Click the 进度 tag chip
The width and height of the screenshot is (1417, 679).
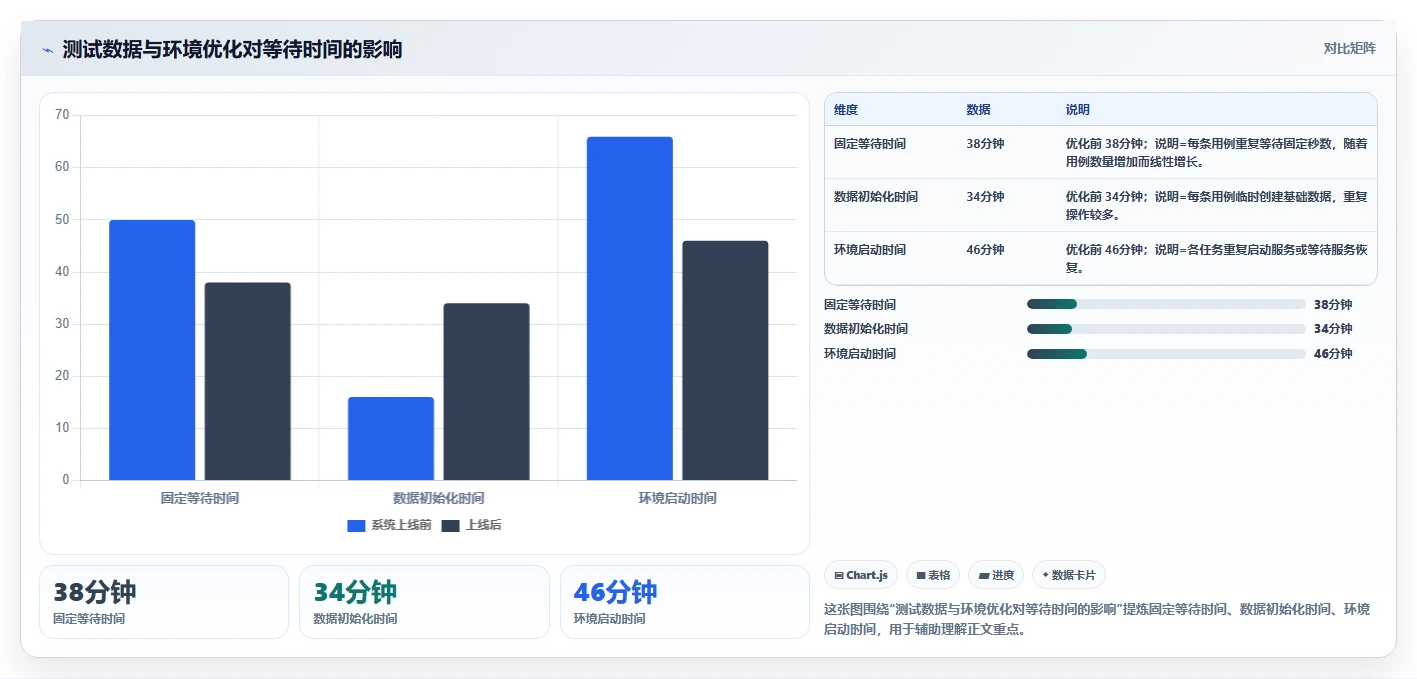coord(996,575)
